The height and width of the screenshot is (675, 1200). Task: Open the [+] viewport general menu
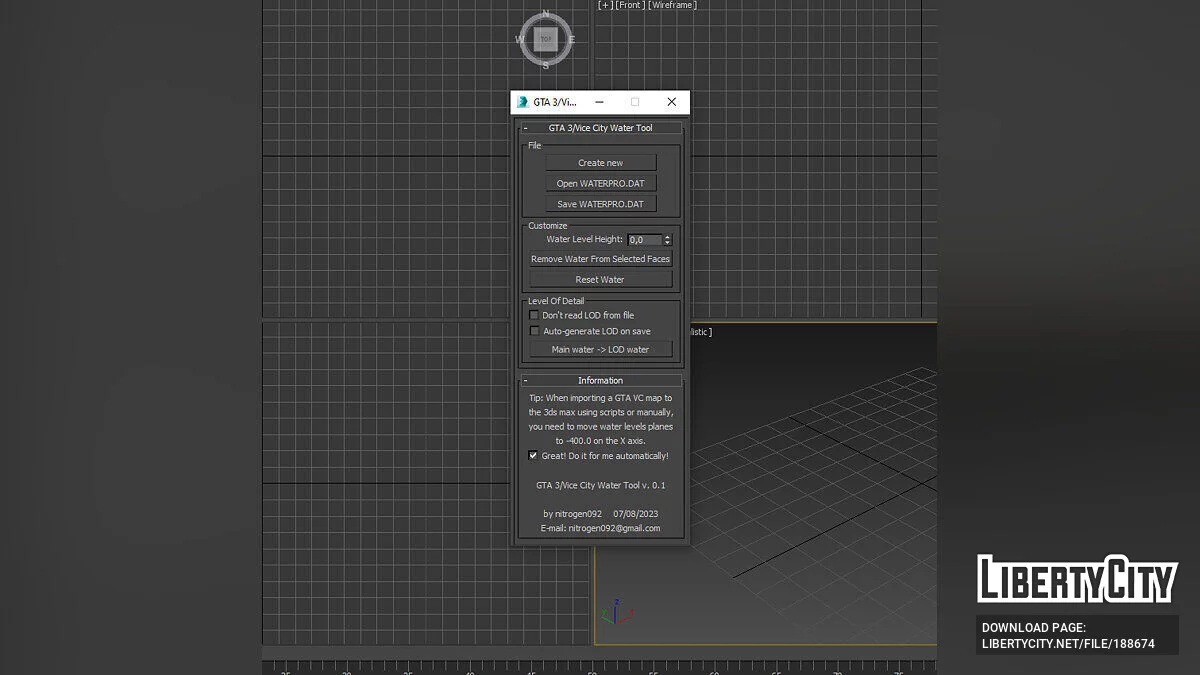click(x=605, y=5)
